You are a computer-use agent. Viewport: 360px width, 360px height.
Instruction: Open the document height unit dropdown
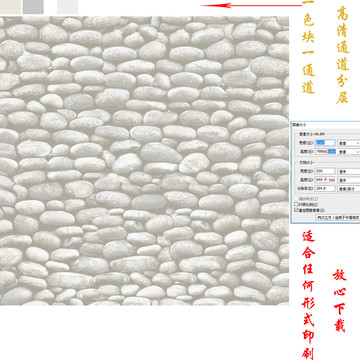click(x=349, y=180)
